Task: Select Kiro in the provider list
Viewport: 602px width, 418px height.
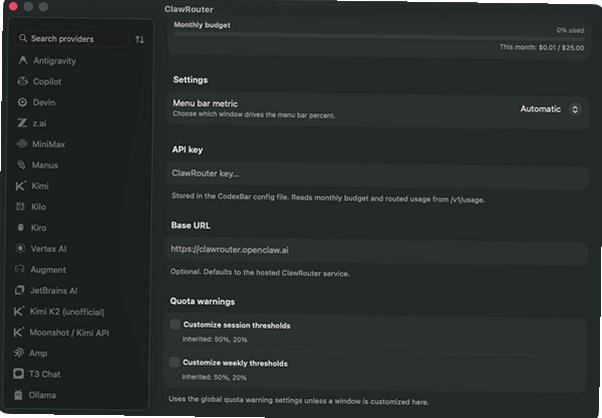Action: click(x=78, y=228)
